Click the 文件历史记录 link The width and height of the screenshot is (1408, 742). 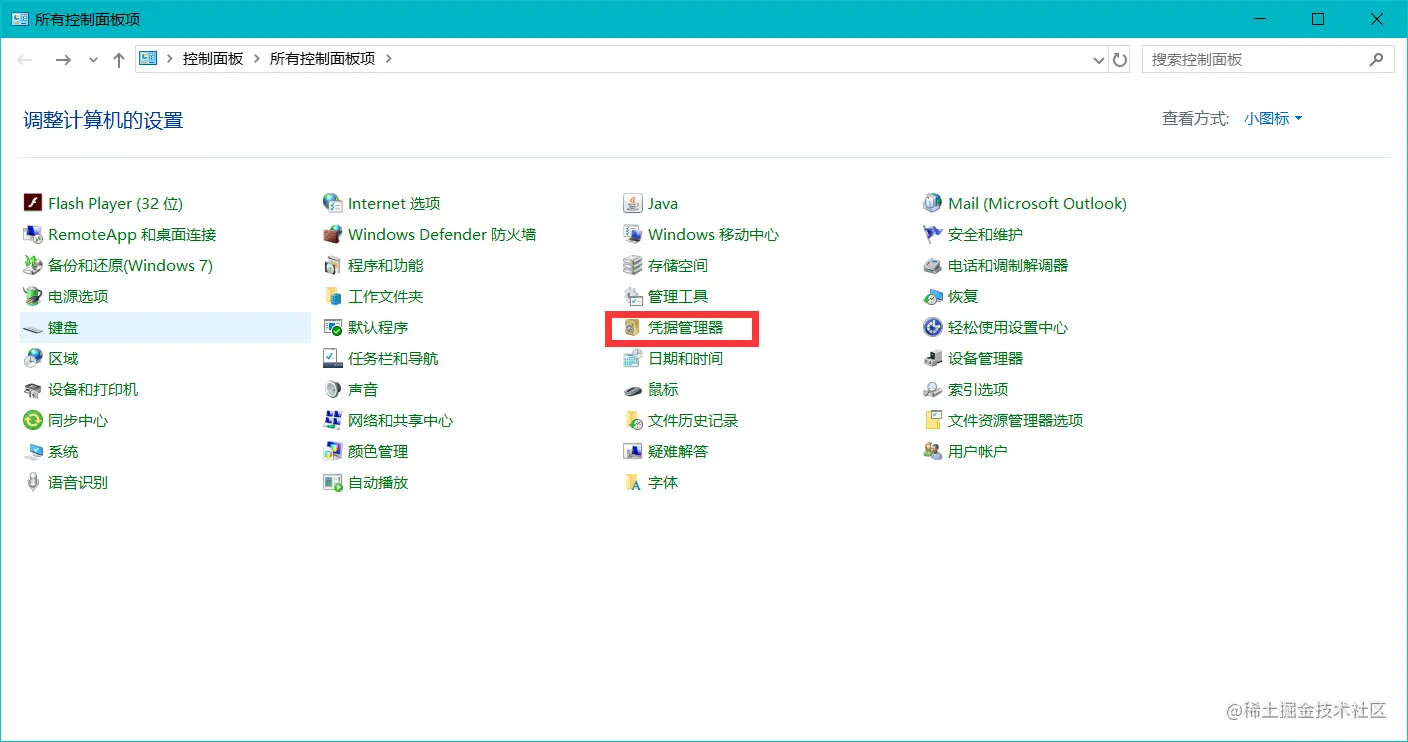point(693,420)
